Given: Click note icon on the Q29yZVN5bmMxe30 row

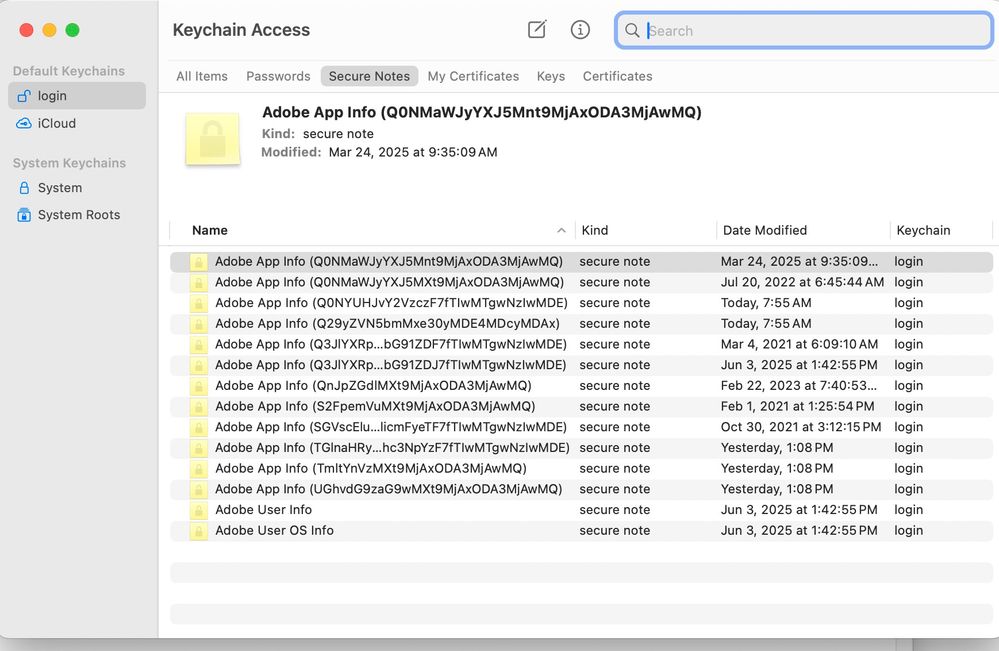Looking at the screenshot, I should (x=199, y=324).
